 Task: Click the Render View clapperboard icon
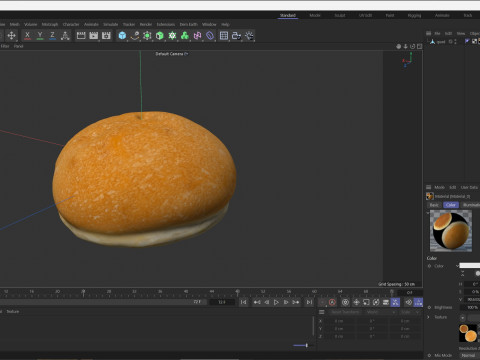click(81, 36)
